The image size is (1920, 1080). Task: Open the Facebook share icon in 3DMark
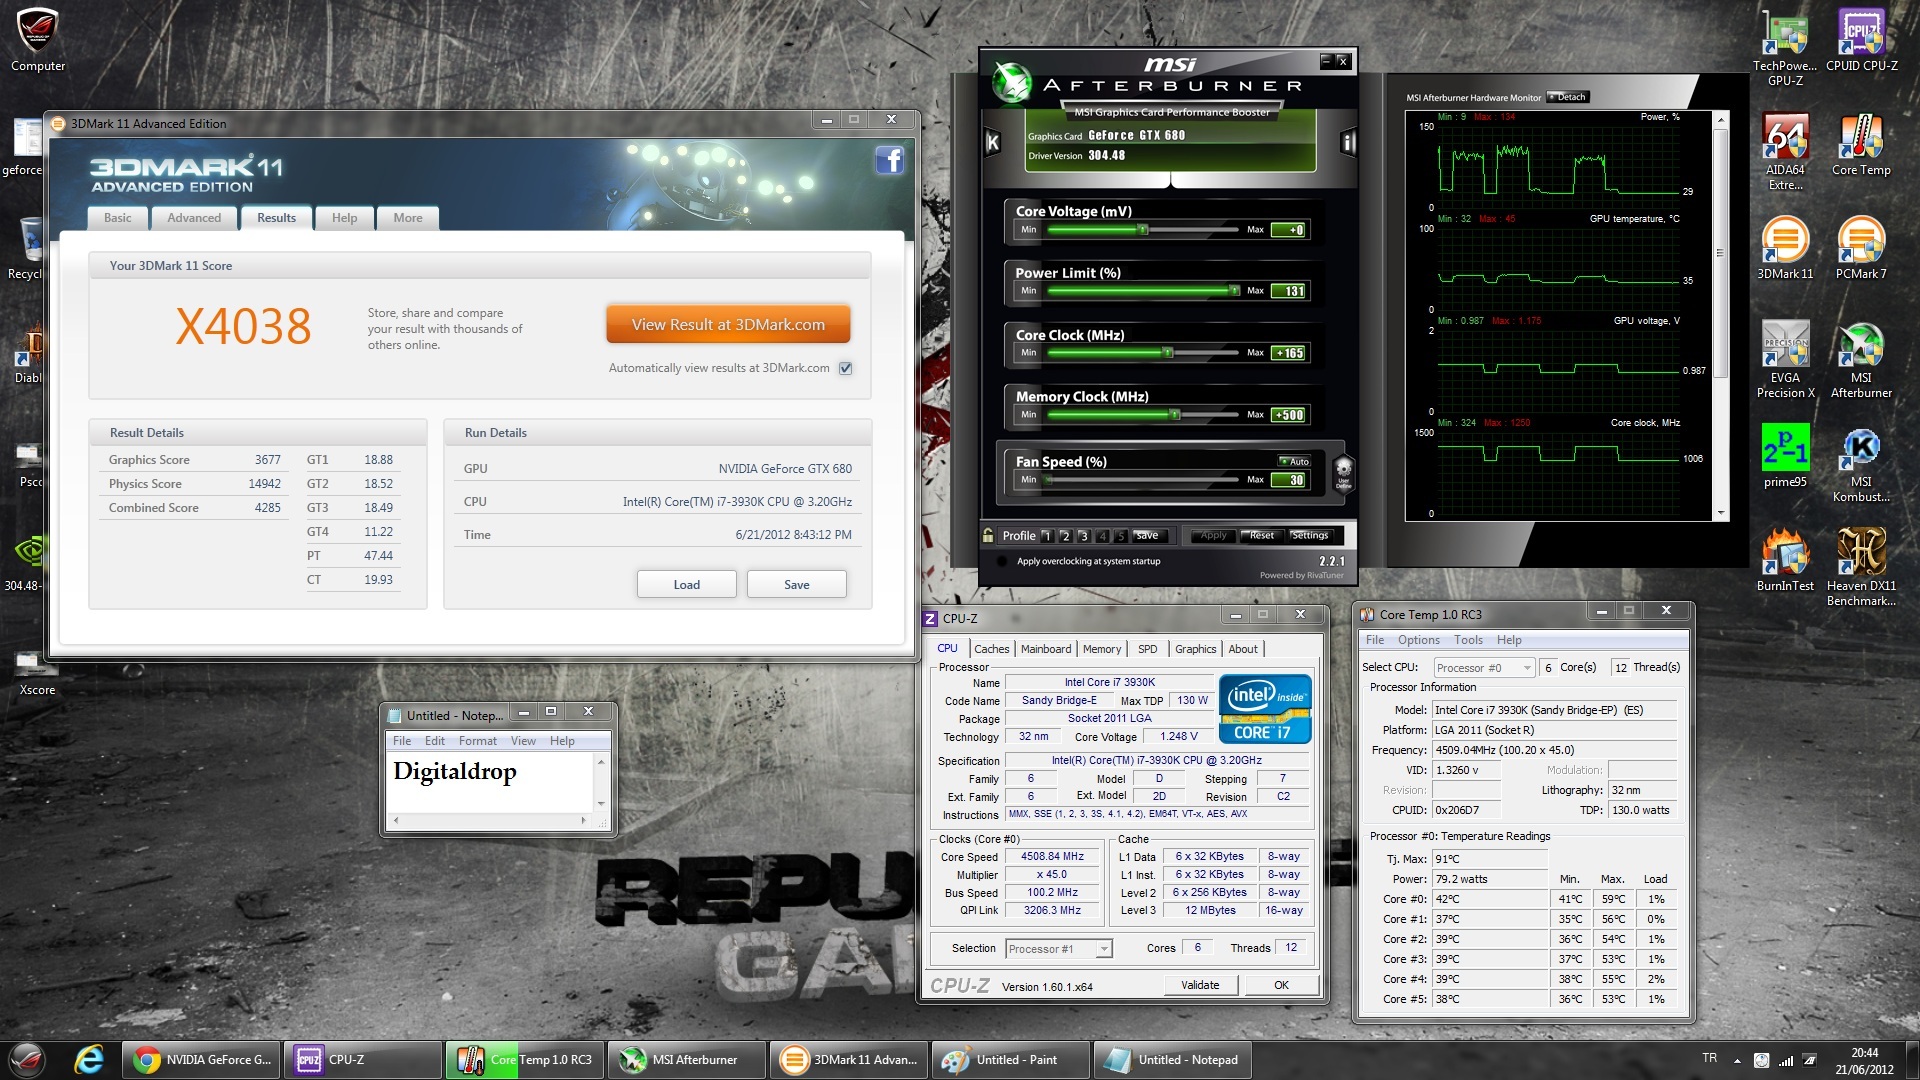point(889,160)
